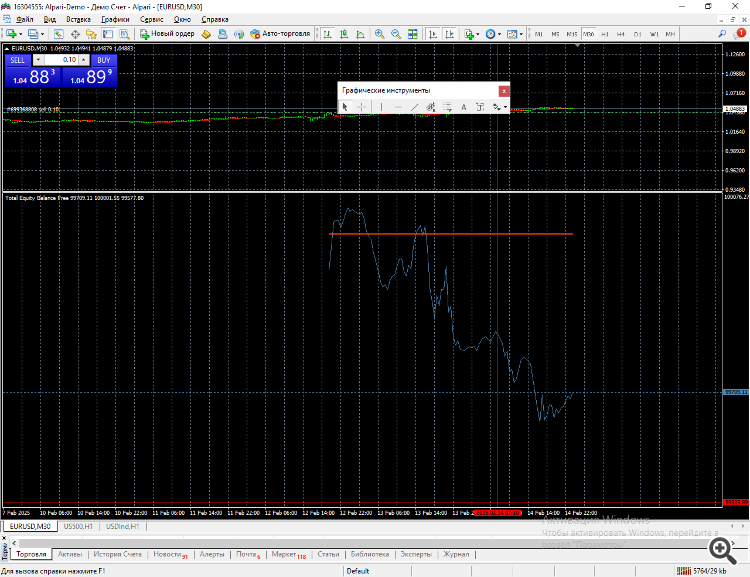Click the zoom out magnifier icon
Viewport: 750px width, 577px height.
pyautogui.click(x=396, y=34)
